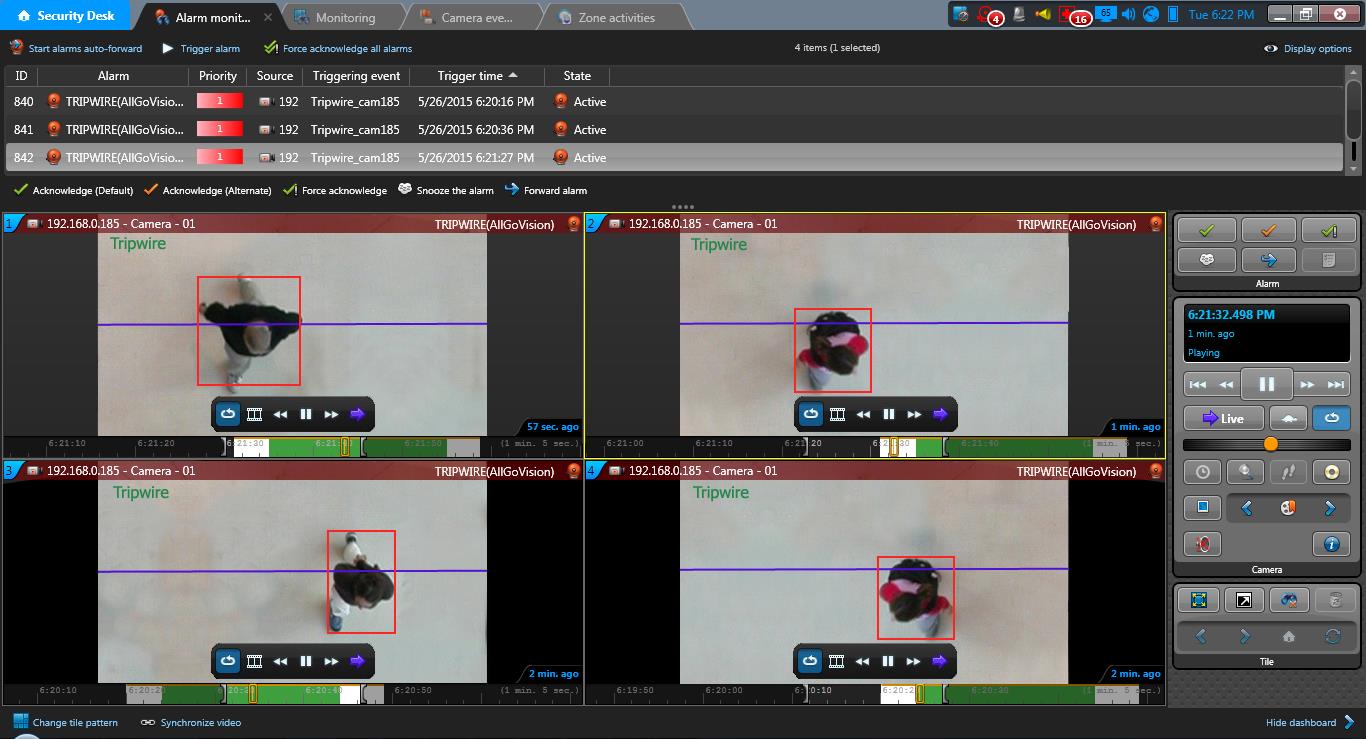Toggle the loop button in tile 1 overlay controls
This screenshot has height=739, width=1366.
228,414
